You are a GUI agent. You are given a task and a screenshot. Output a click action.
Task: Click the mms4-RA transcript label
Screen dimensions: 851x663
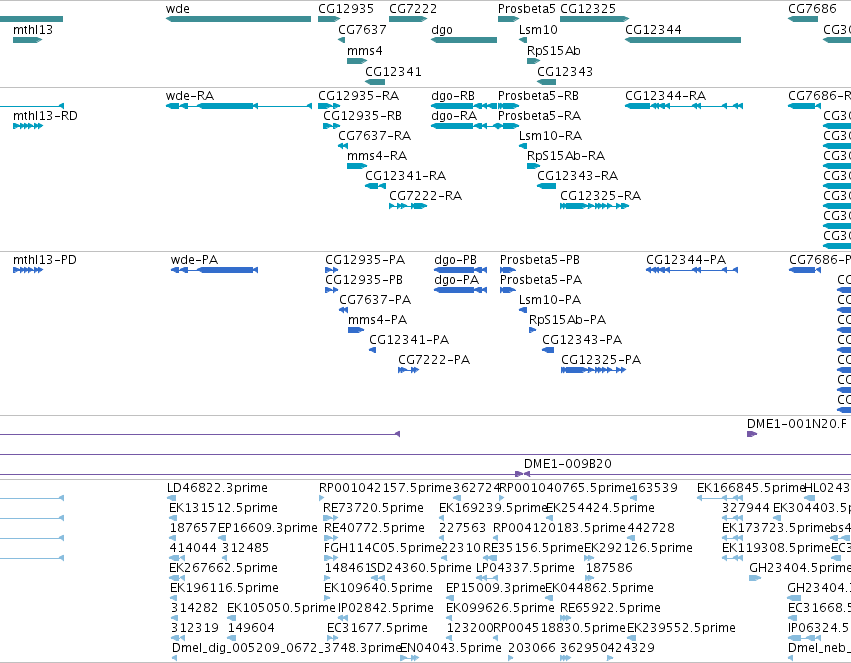(x=377, y=156)
